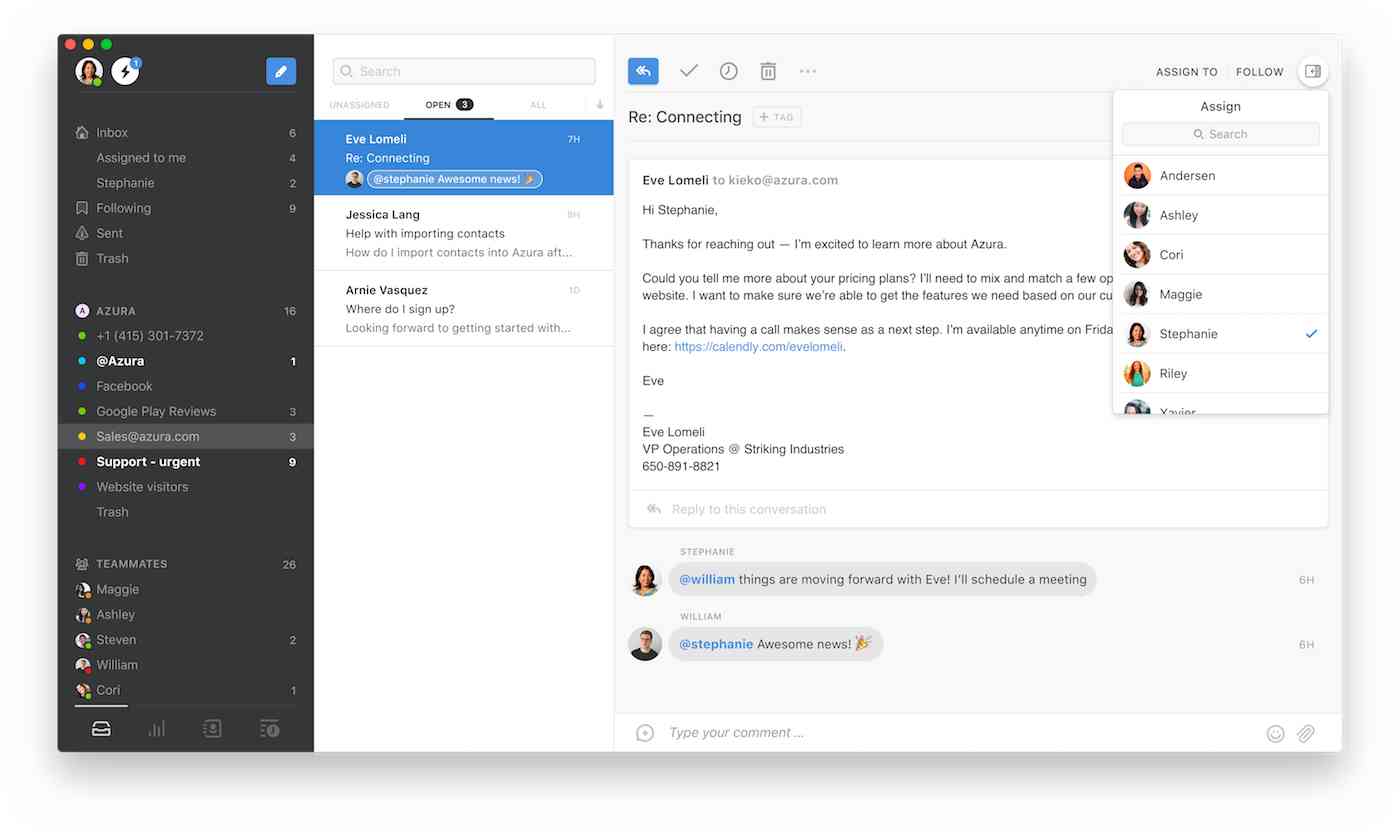Viewport: 1400px width, 833px height.
Task: Attach a file using the paperclip icon
Action: [x=1306, y=732]
